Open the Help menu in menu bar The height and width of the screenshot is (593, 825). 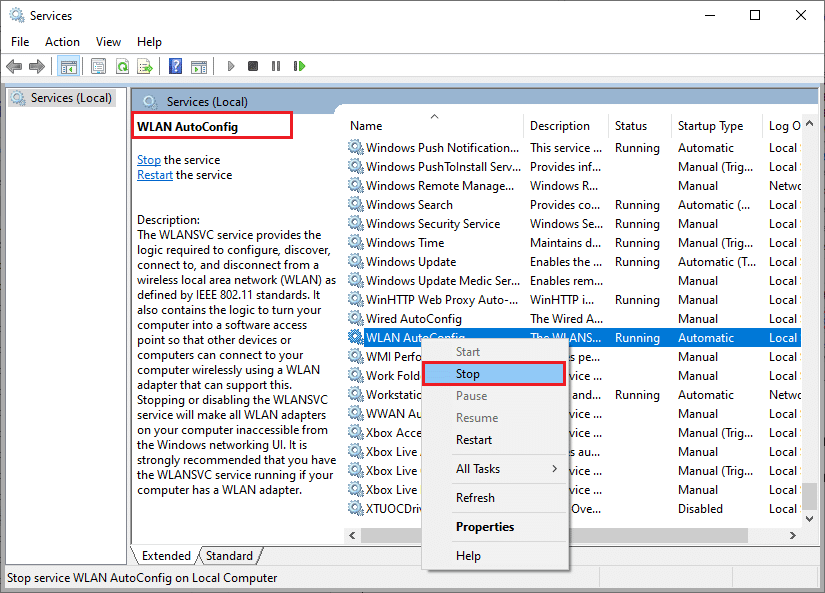(149, 42)
